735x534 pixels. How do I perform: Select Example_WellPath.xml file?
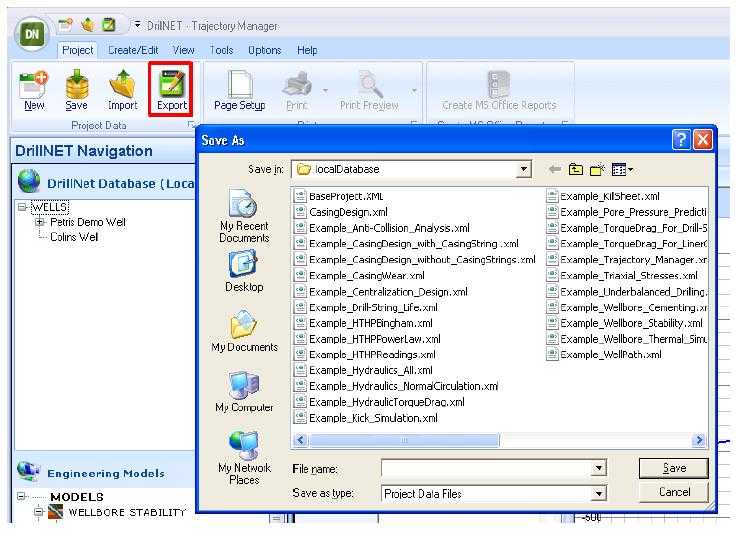coord(605,354)
